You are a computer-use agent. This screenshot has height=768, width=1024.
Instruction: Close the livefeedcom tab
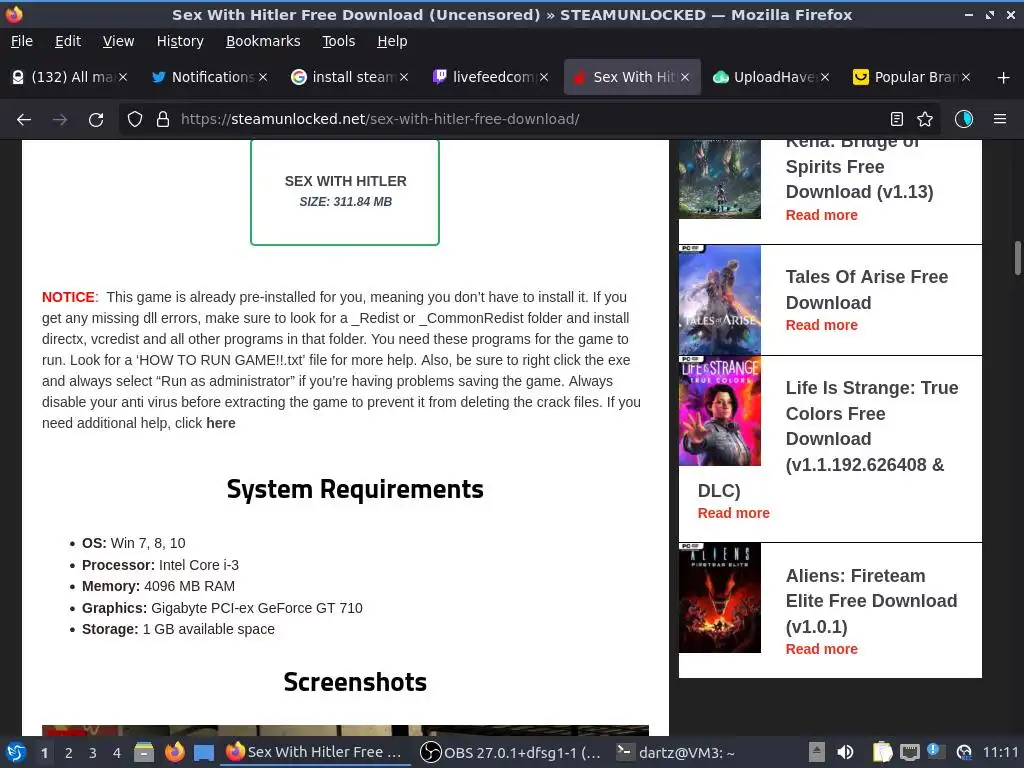(x=544, y=77)
